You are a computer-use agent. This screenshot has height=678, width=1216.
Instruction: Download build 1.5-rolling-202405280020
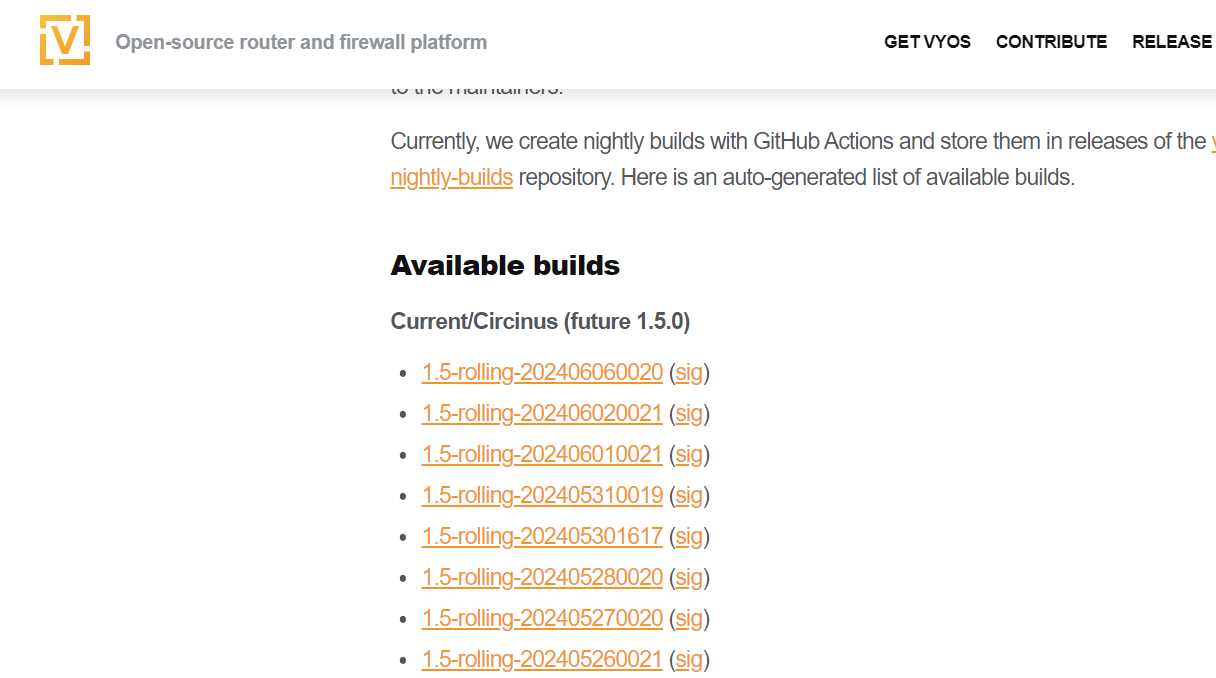542,578
